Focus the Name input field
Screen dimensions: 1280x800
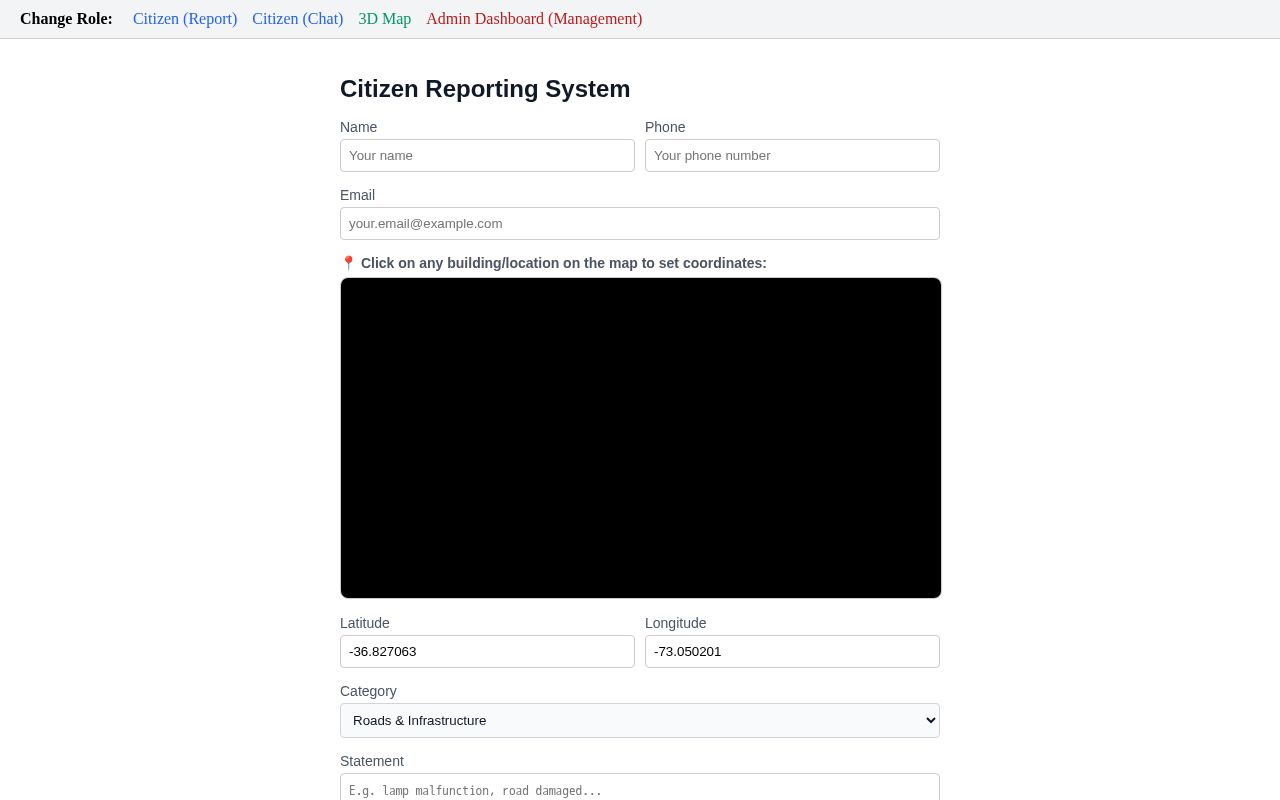click(487, 156)
